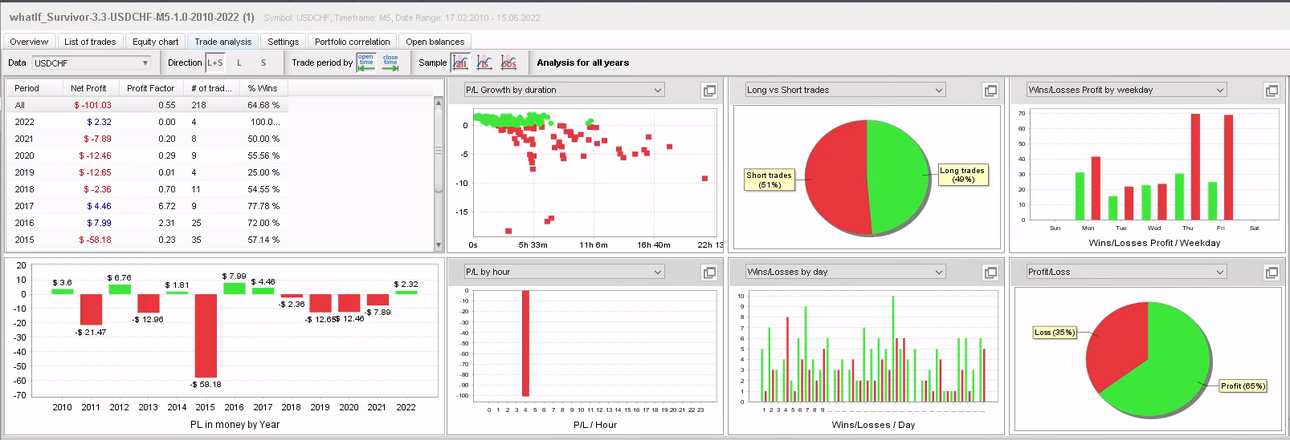Viewport: 1290px width, 440px height.
Task: Click the 2016 green bar labeled $ 7.99
Action: pyautogui.click(x=234, y=288)
